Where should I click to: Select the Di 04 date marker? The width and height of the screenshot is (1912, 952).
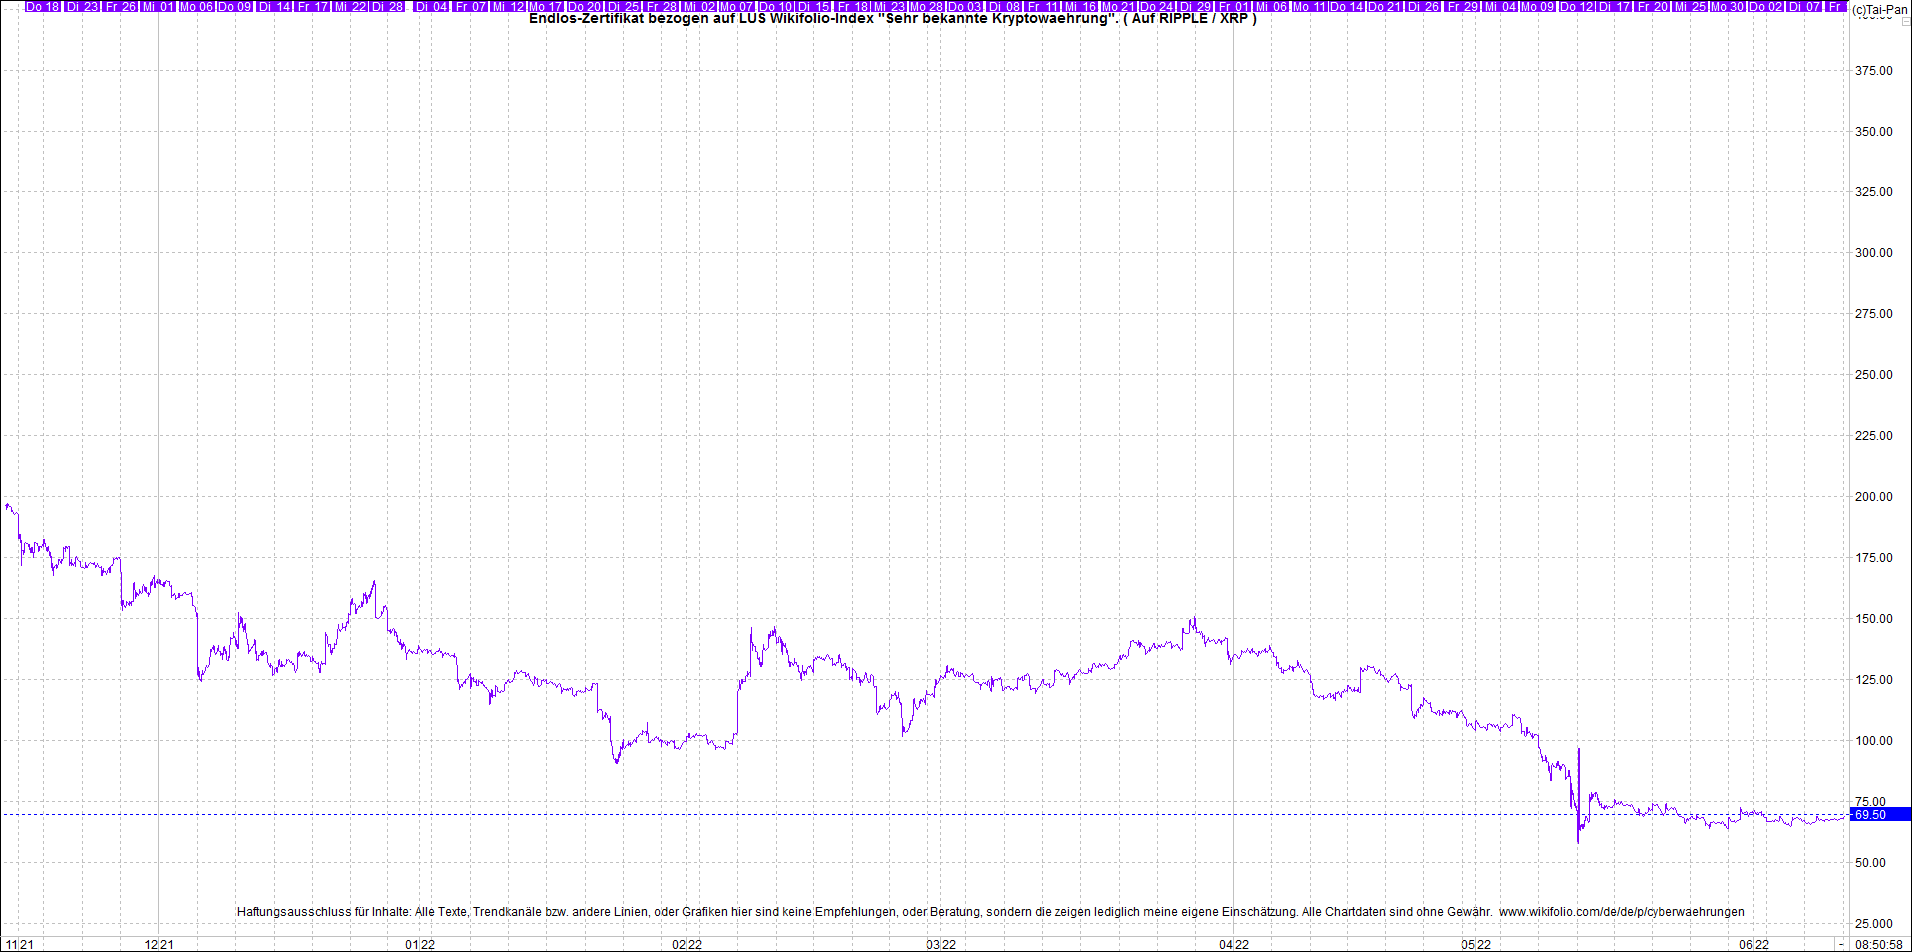pos(432,6)
